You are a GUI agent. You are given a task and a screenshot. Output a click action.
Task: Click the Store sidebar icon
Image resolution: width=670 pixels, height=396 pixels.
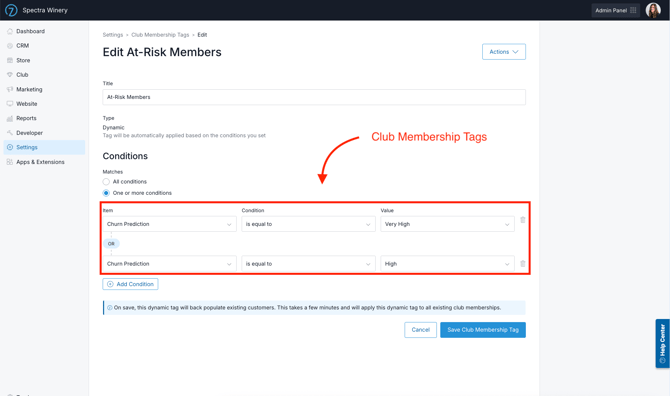10,60
